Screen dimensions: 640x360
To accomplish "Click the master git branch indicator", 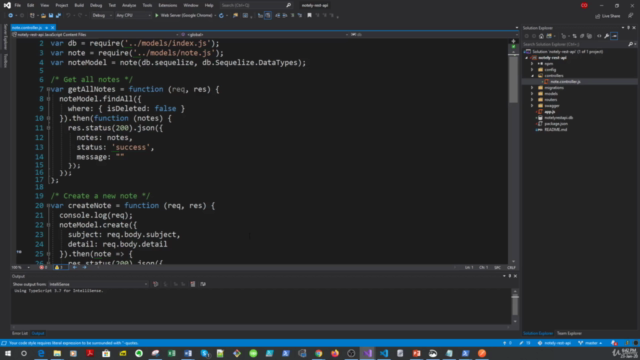I will [x=590, y=343].
